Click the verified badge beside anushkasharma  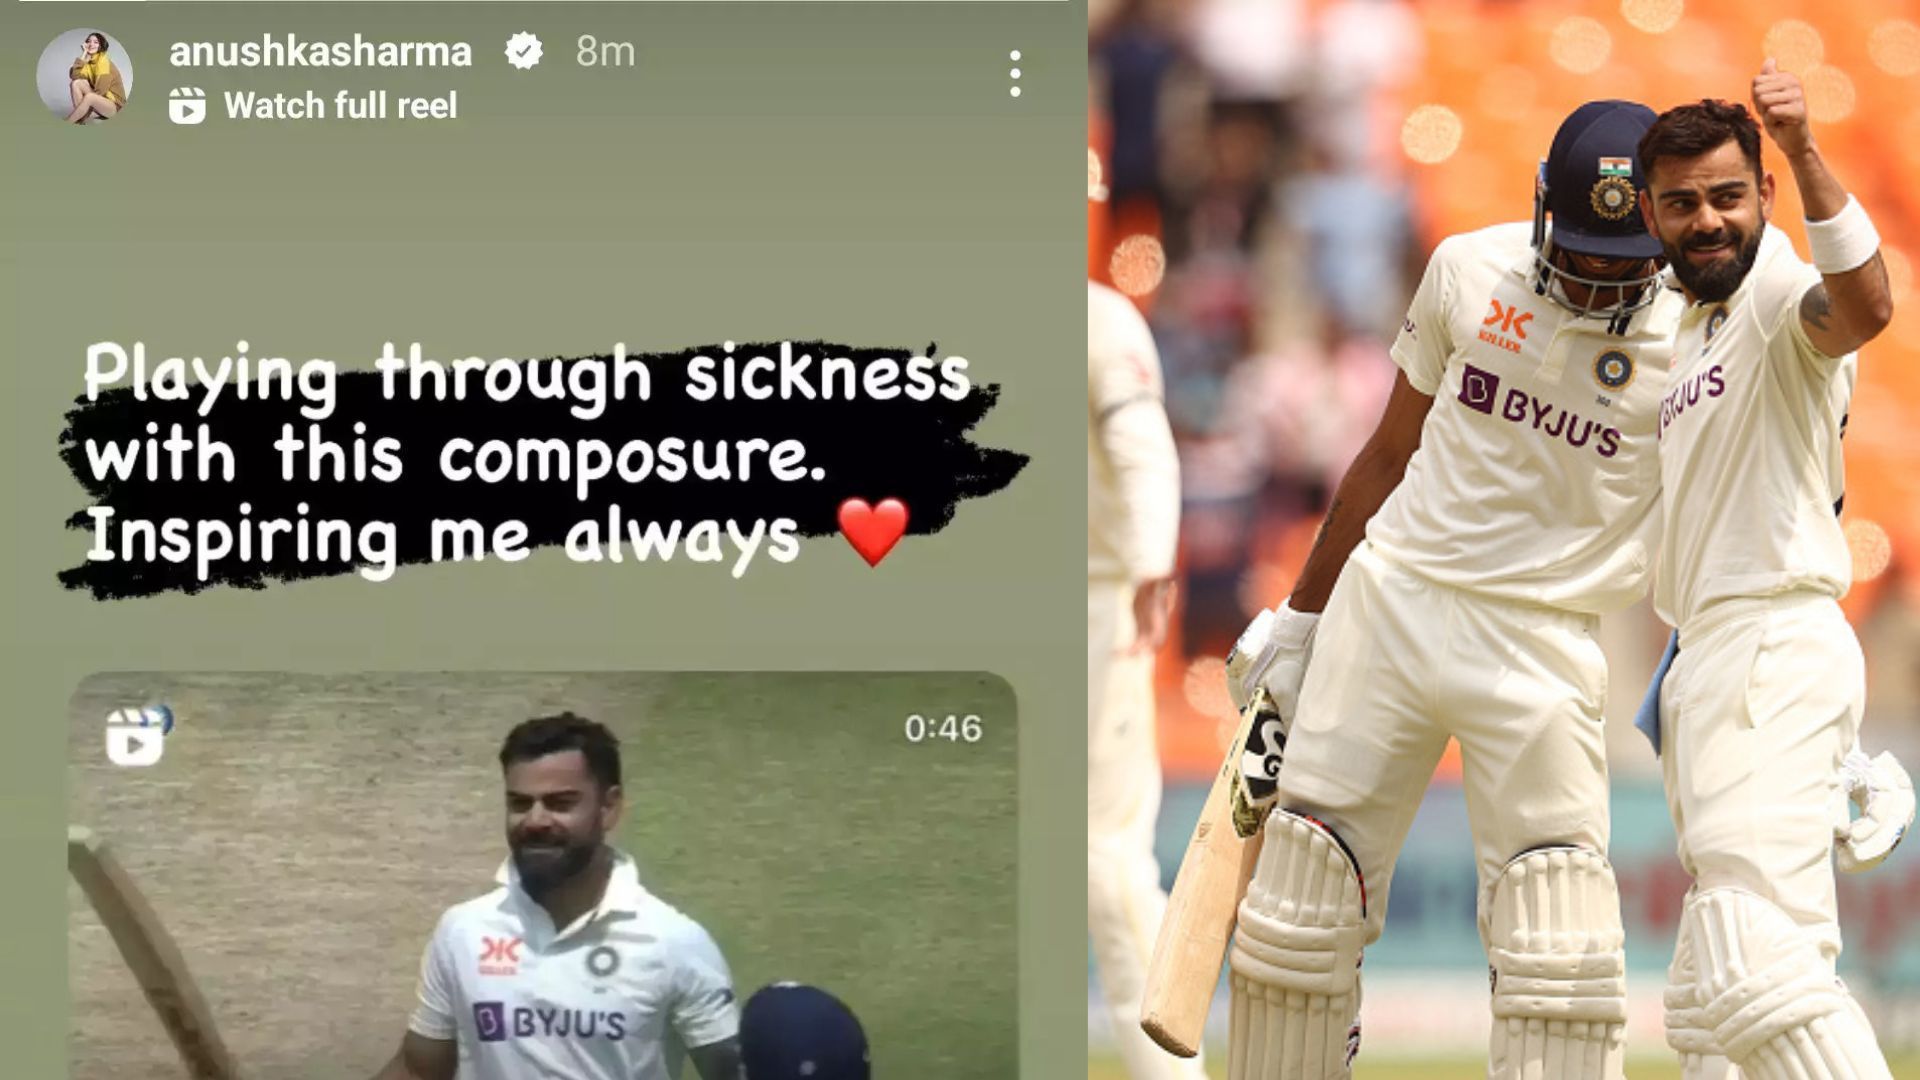523,50
